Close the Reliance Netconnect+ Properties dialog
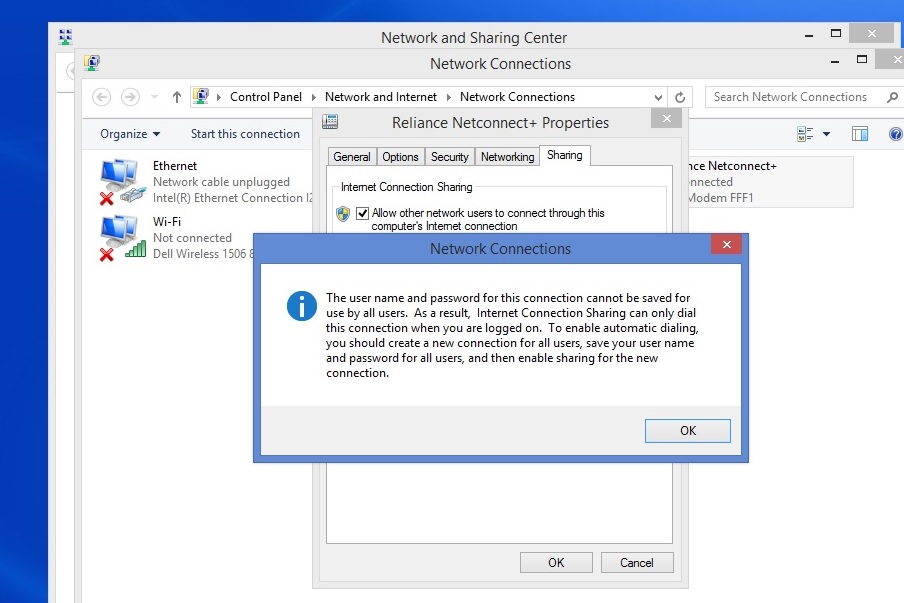The height and width of the screenshot is (603, 904). 666,118
